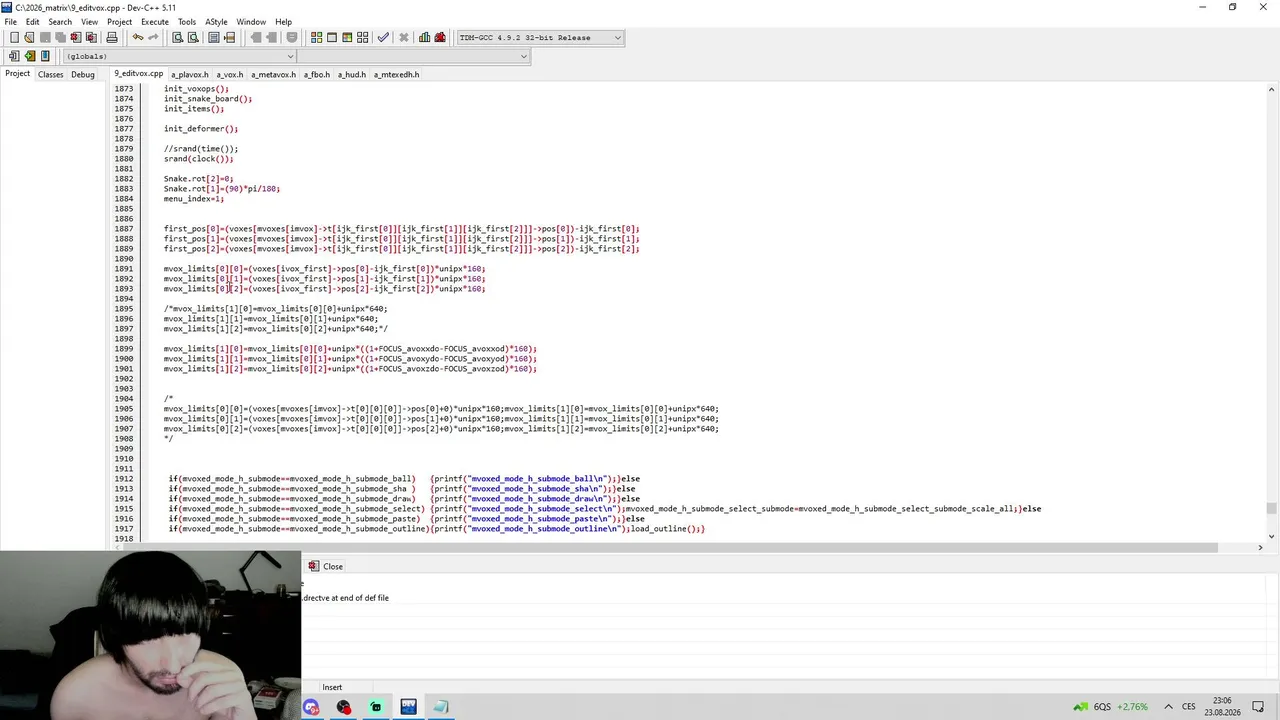Open the Execute menu
The image size is (1280, 720).
pyautogui.click(x=155, y=22)
